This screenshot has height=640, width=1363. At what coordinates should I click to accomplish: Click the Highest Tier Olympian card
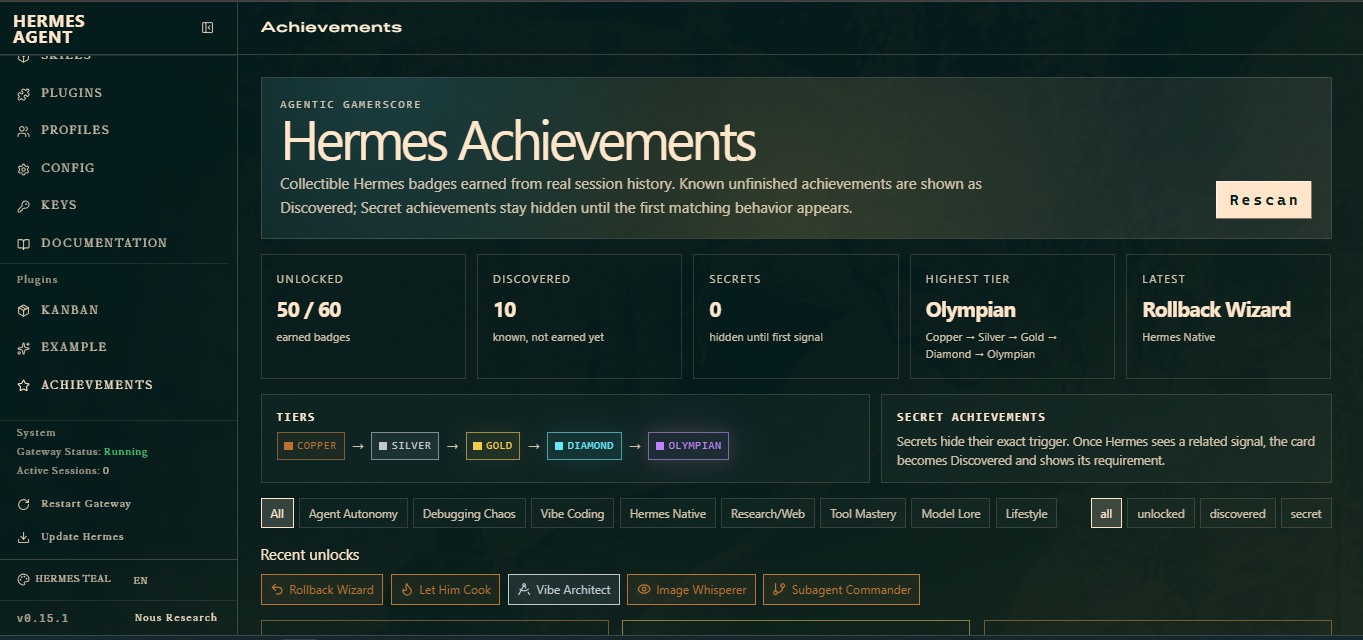pyautogui.click(x=1012, y=316)
